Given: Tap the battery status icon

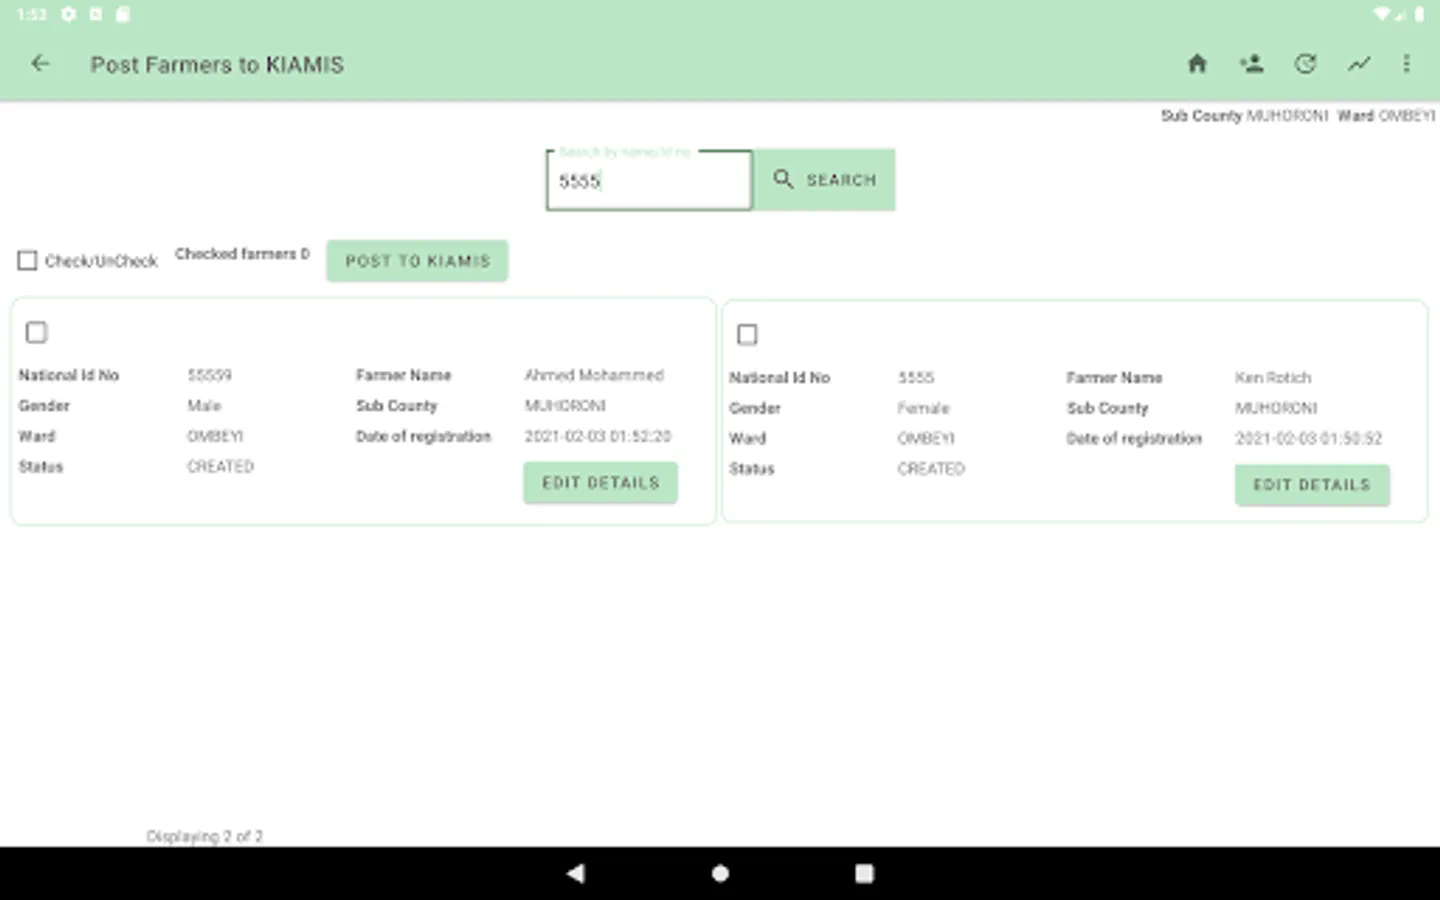Looking at the screenshot, I should (1419, 14).
